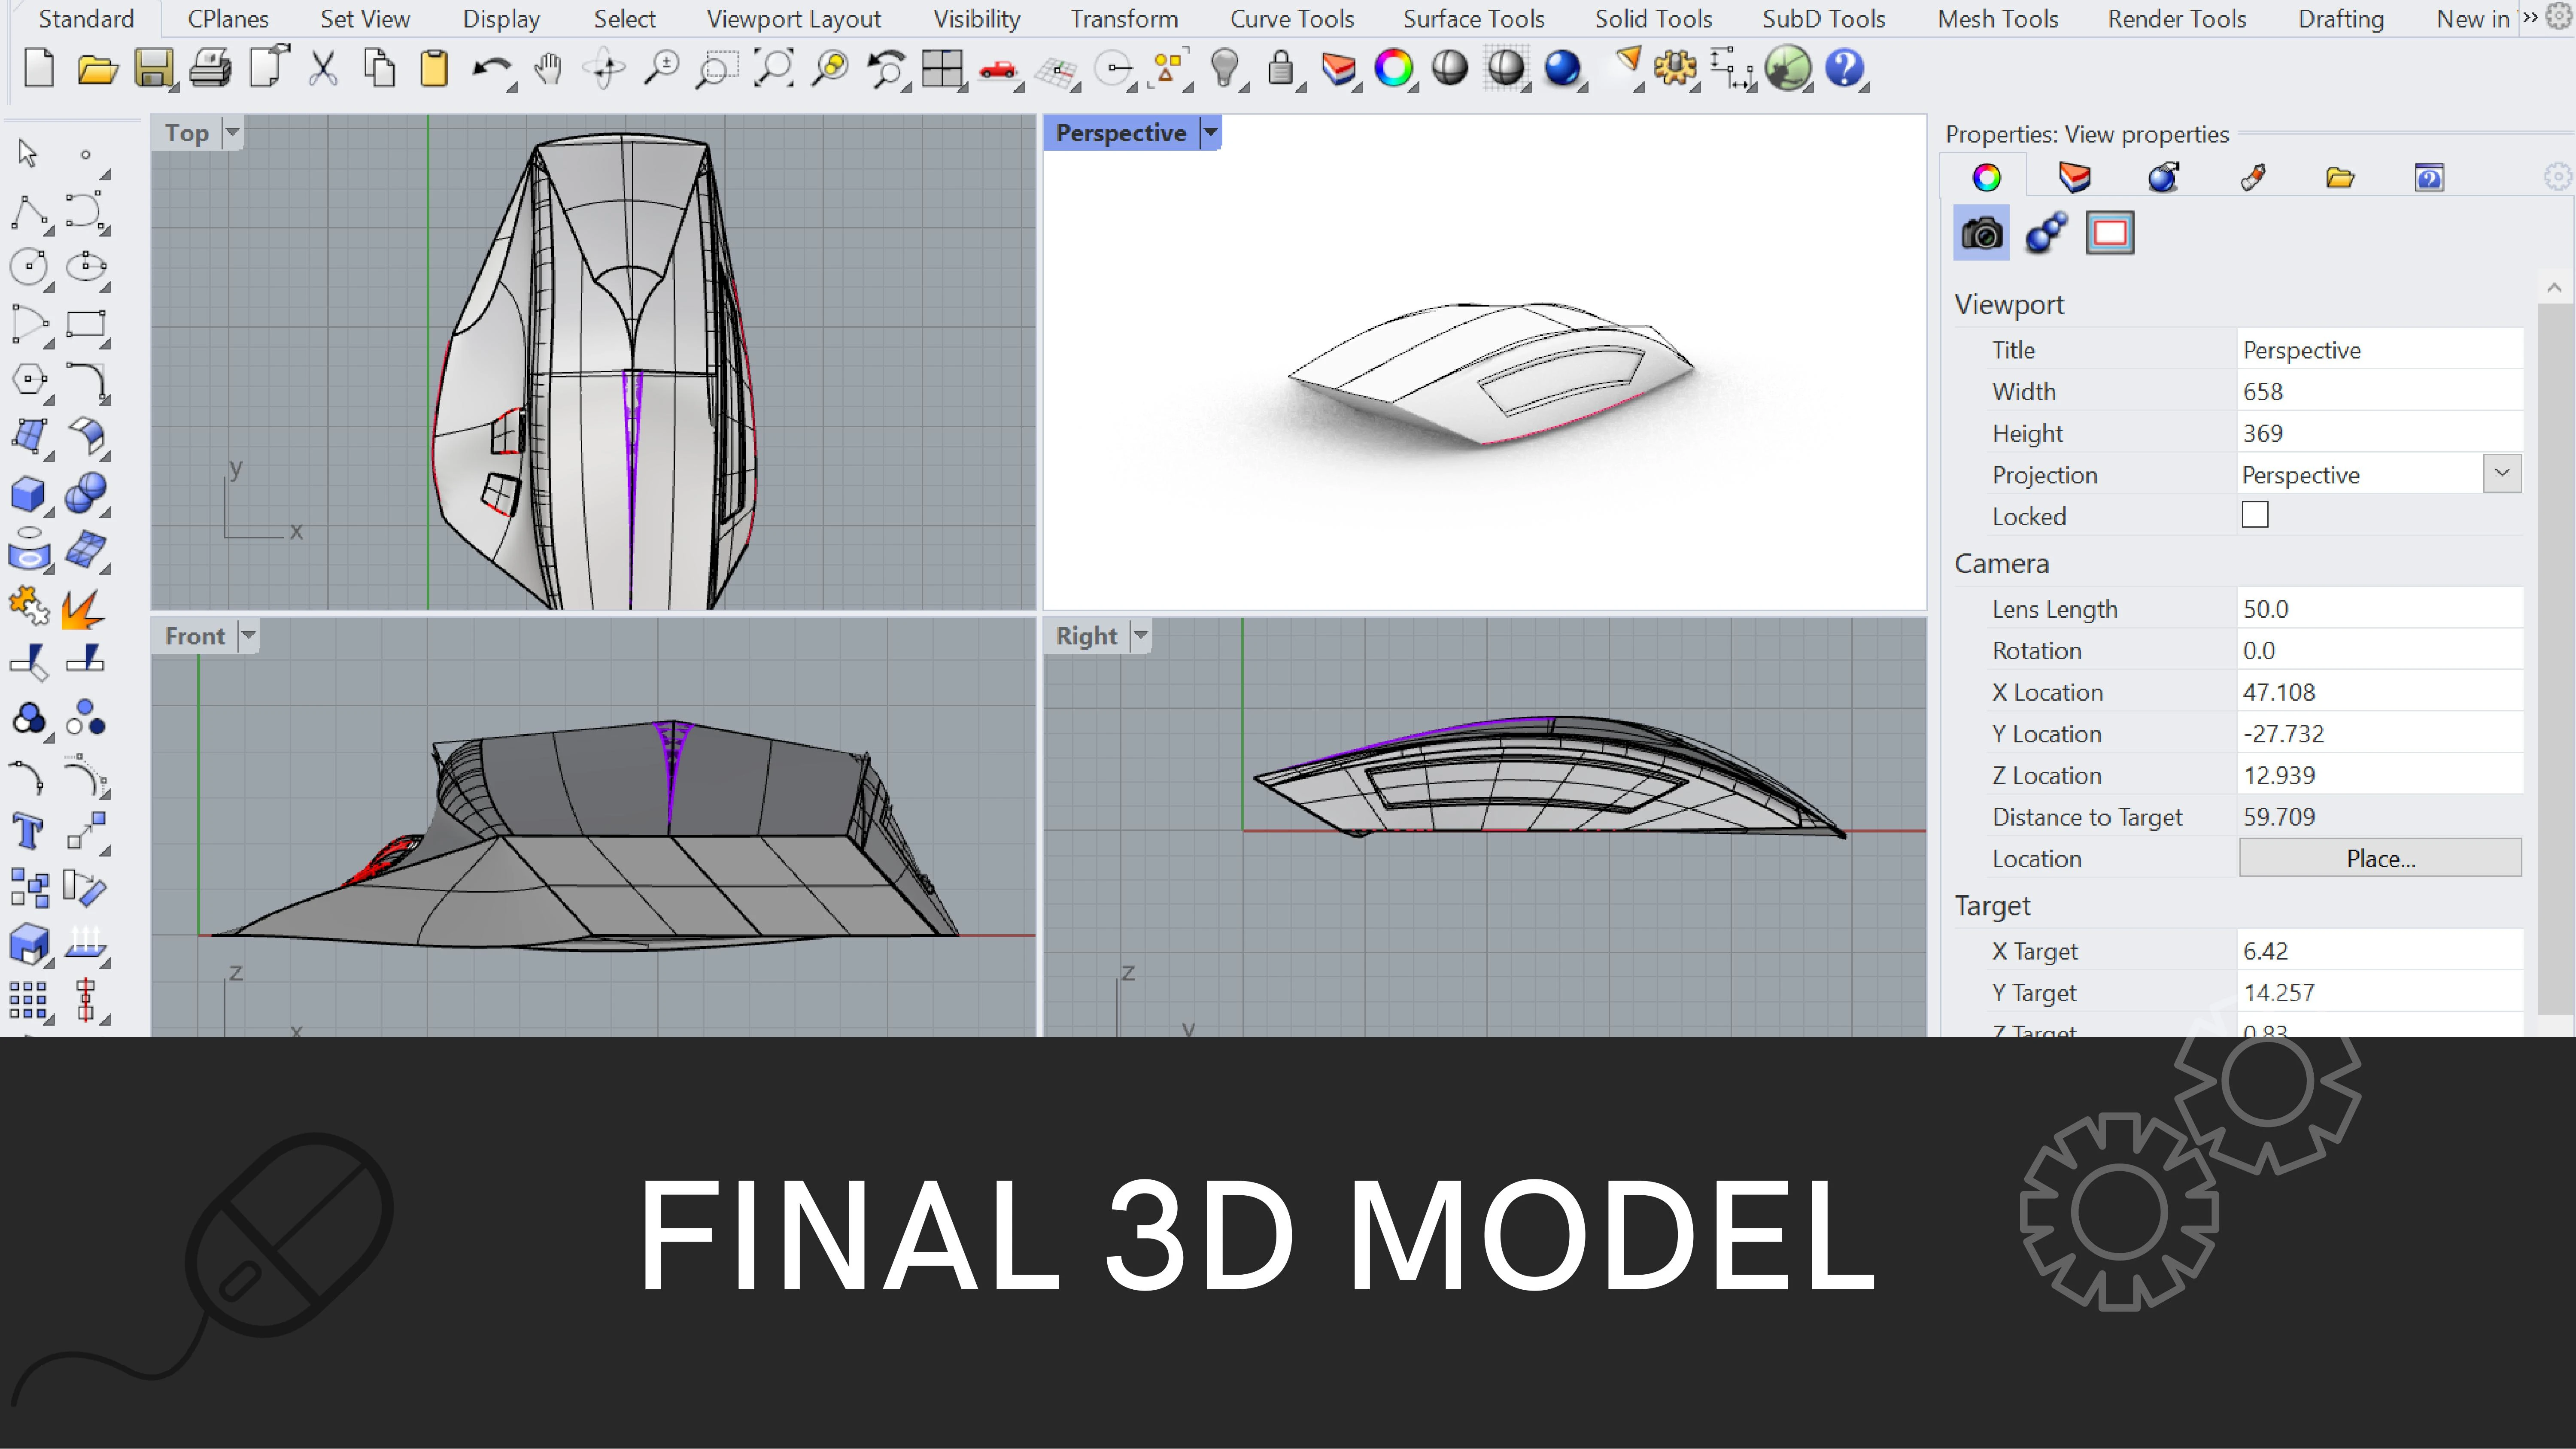2576x1449 pixels.
Task: Open the Perspective viewport dropdown arrow
Action: 1210,133
